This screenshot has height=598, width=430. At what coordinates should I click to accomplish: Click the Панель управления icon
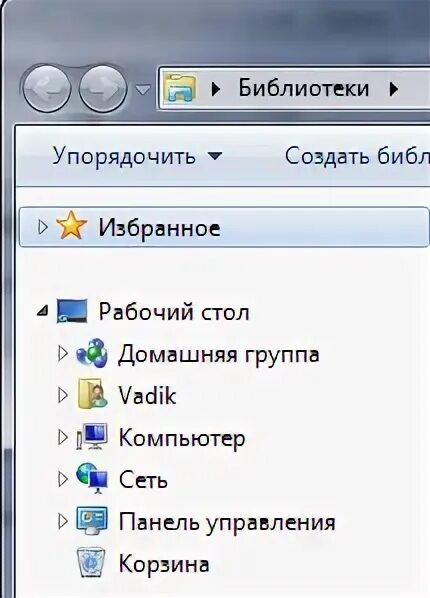pos(92,521)
